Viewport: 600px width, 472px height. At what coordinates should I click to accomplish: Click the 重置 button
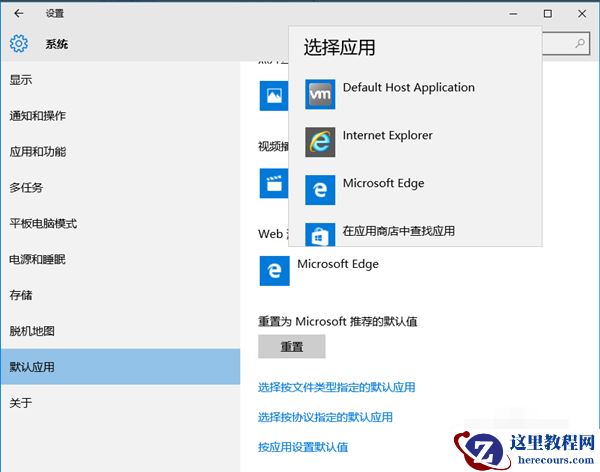[292, 346]
